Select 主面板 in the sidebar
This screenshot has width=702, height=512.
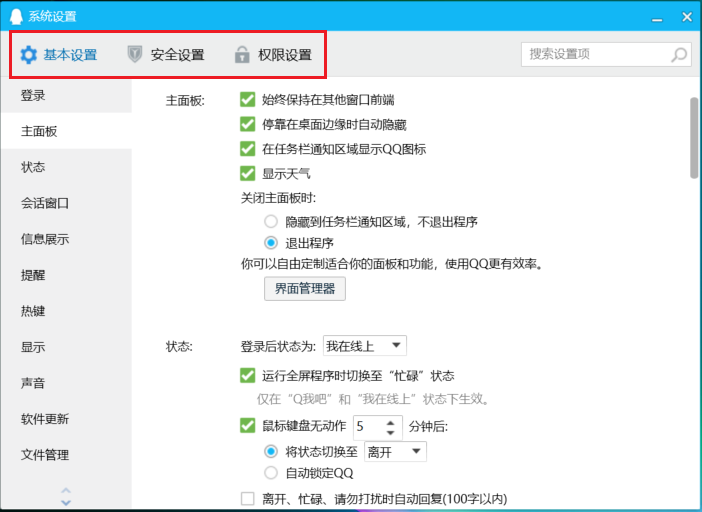tap(66, 131)
